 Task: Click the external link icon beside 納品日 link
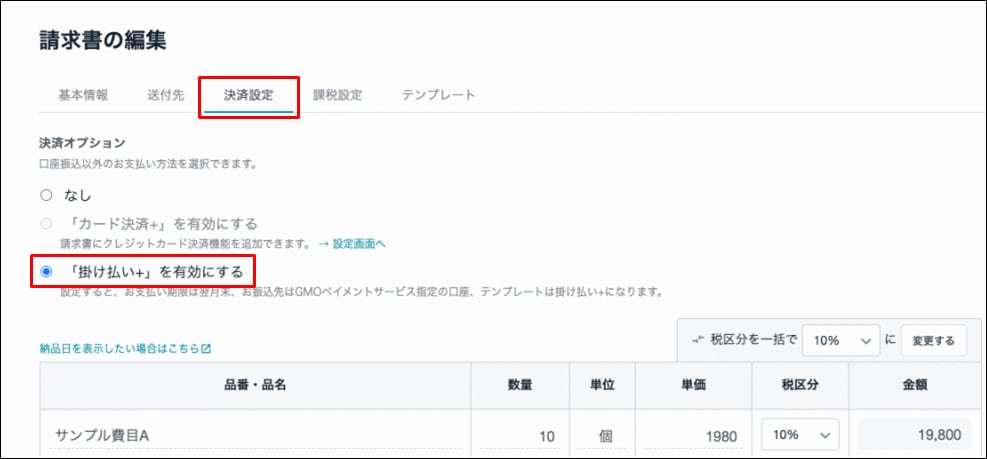(206, 349)
